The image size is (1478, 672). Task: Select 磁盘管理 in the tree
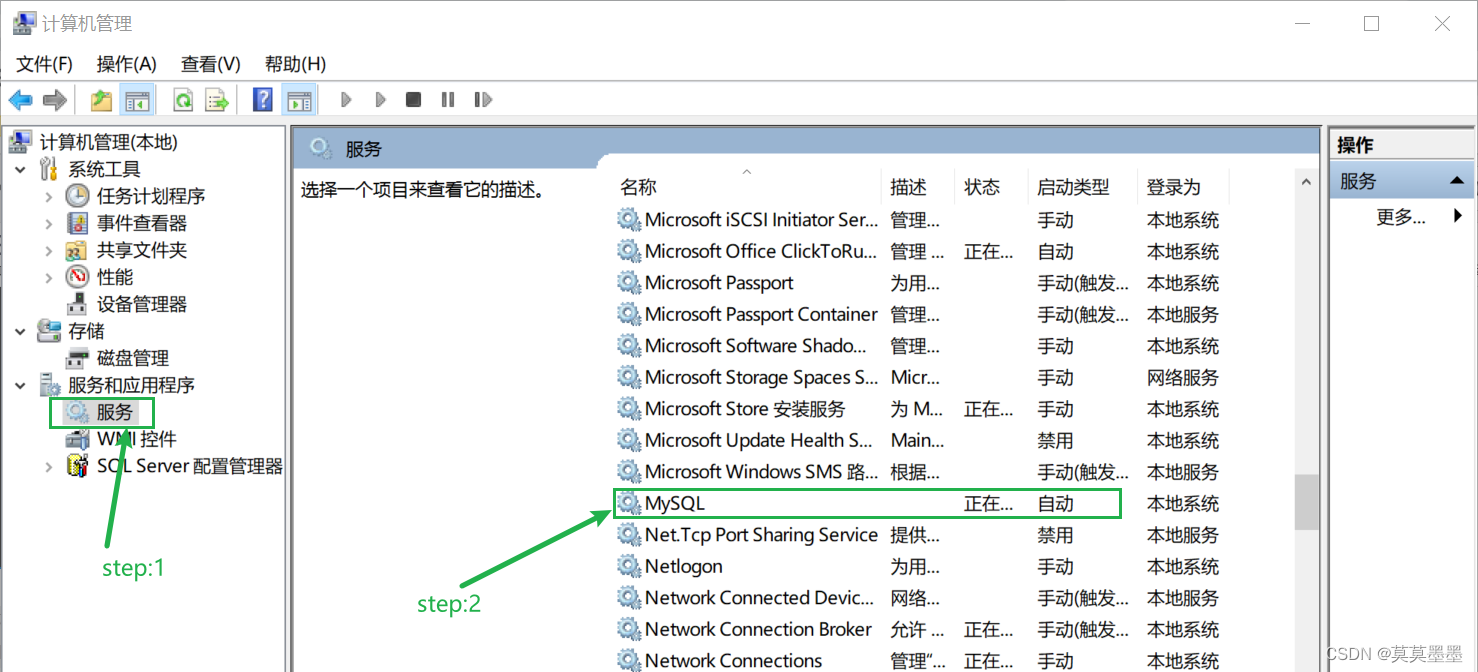click(132, 358)
